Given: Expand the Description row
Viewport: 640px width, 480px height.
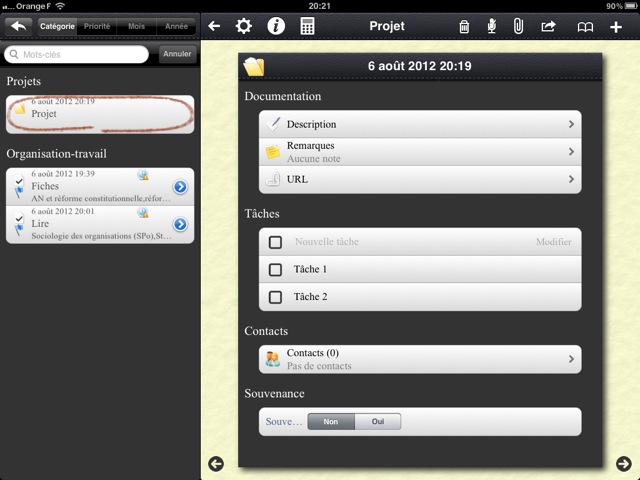Looking at the screenshot, I should point(420,124).
